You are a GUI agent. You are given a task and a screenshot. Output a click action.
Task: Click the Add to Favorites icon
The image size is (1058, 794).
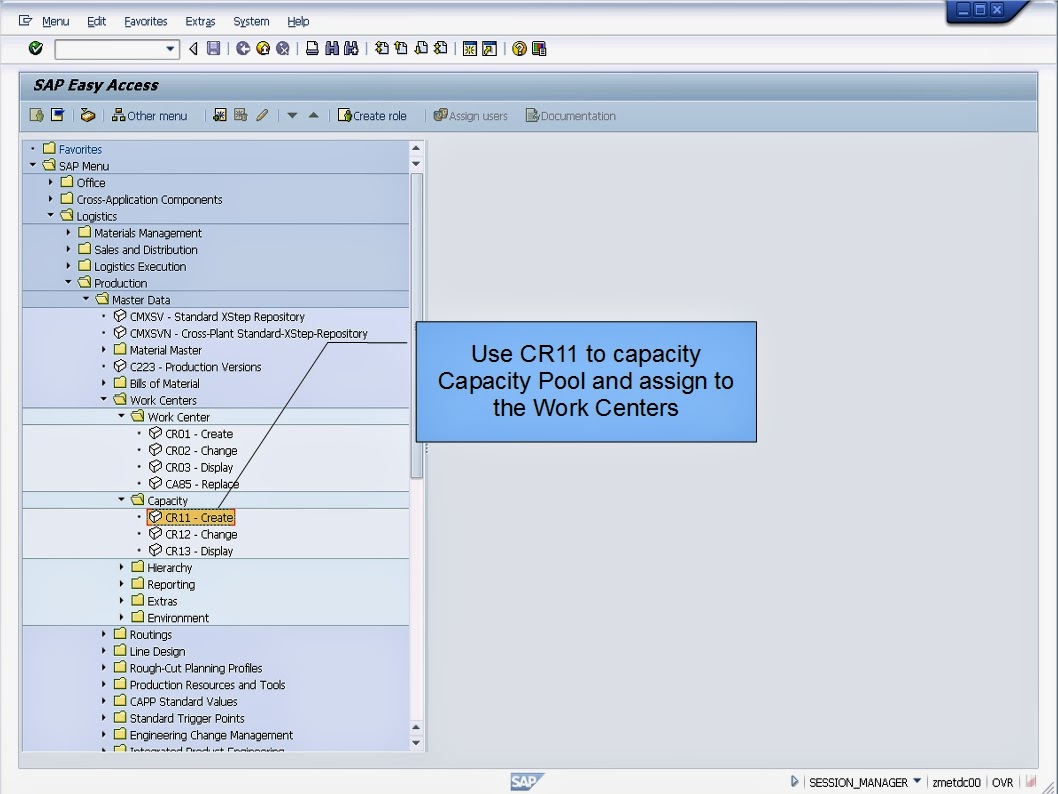click(x=219, y=115)
